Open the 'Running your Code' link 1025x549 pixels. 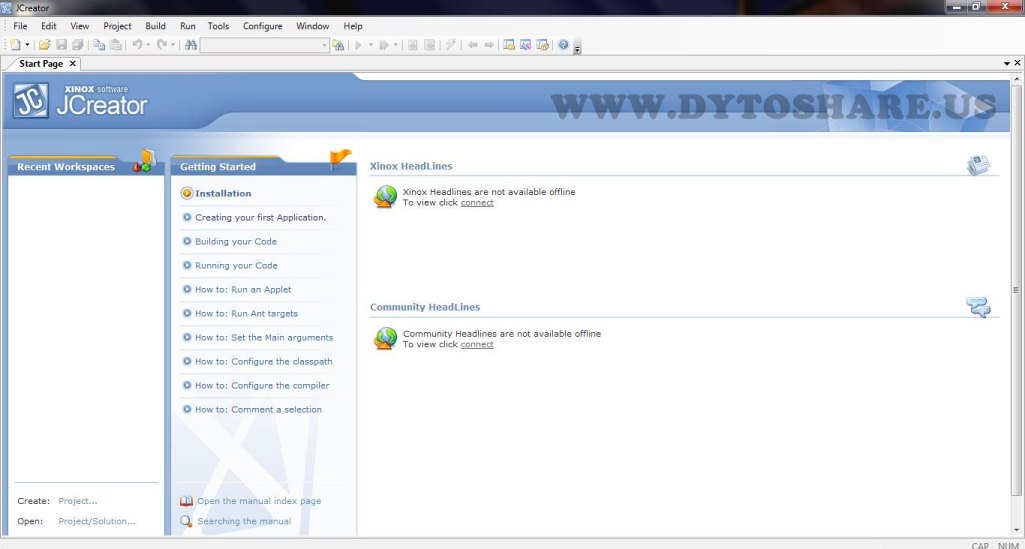[x=236, y=266]
